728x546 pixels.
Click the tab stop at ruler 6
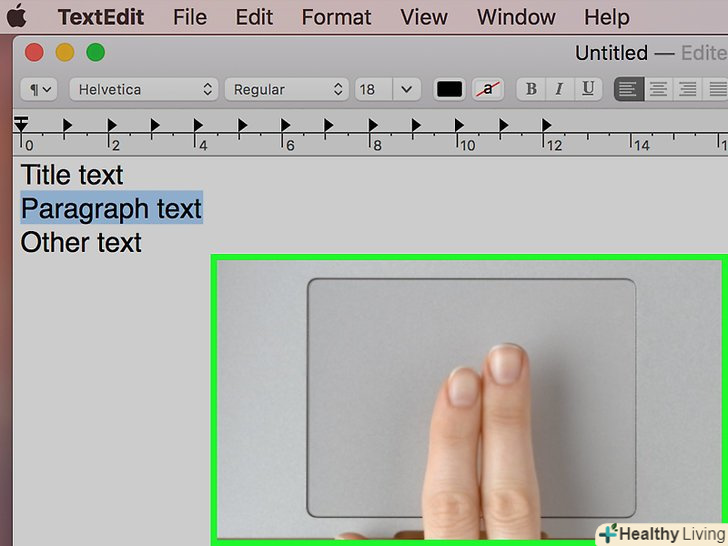[285, 125]
